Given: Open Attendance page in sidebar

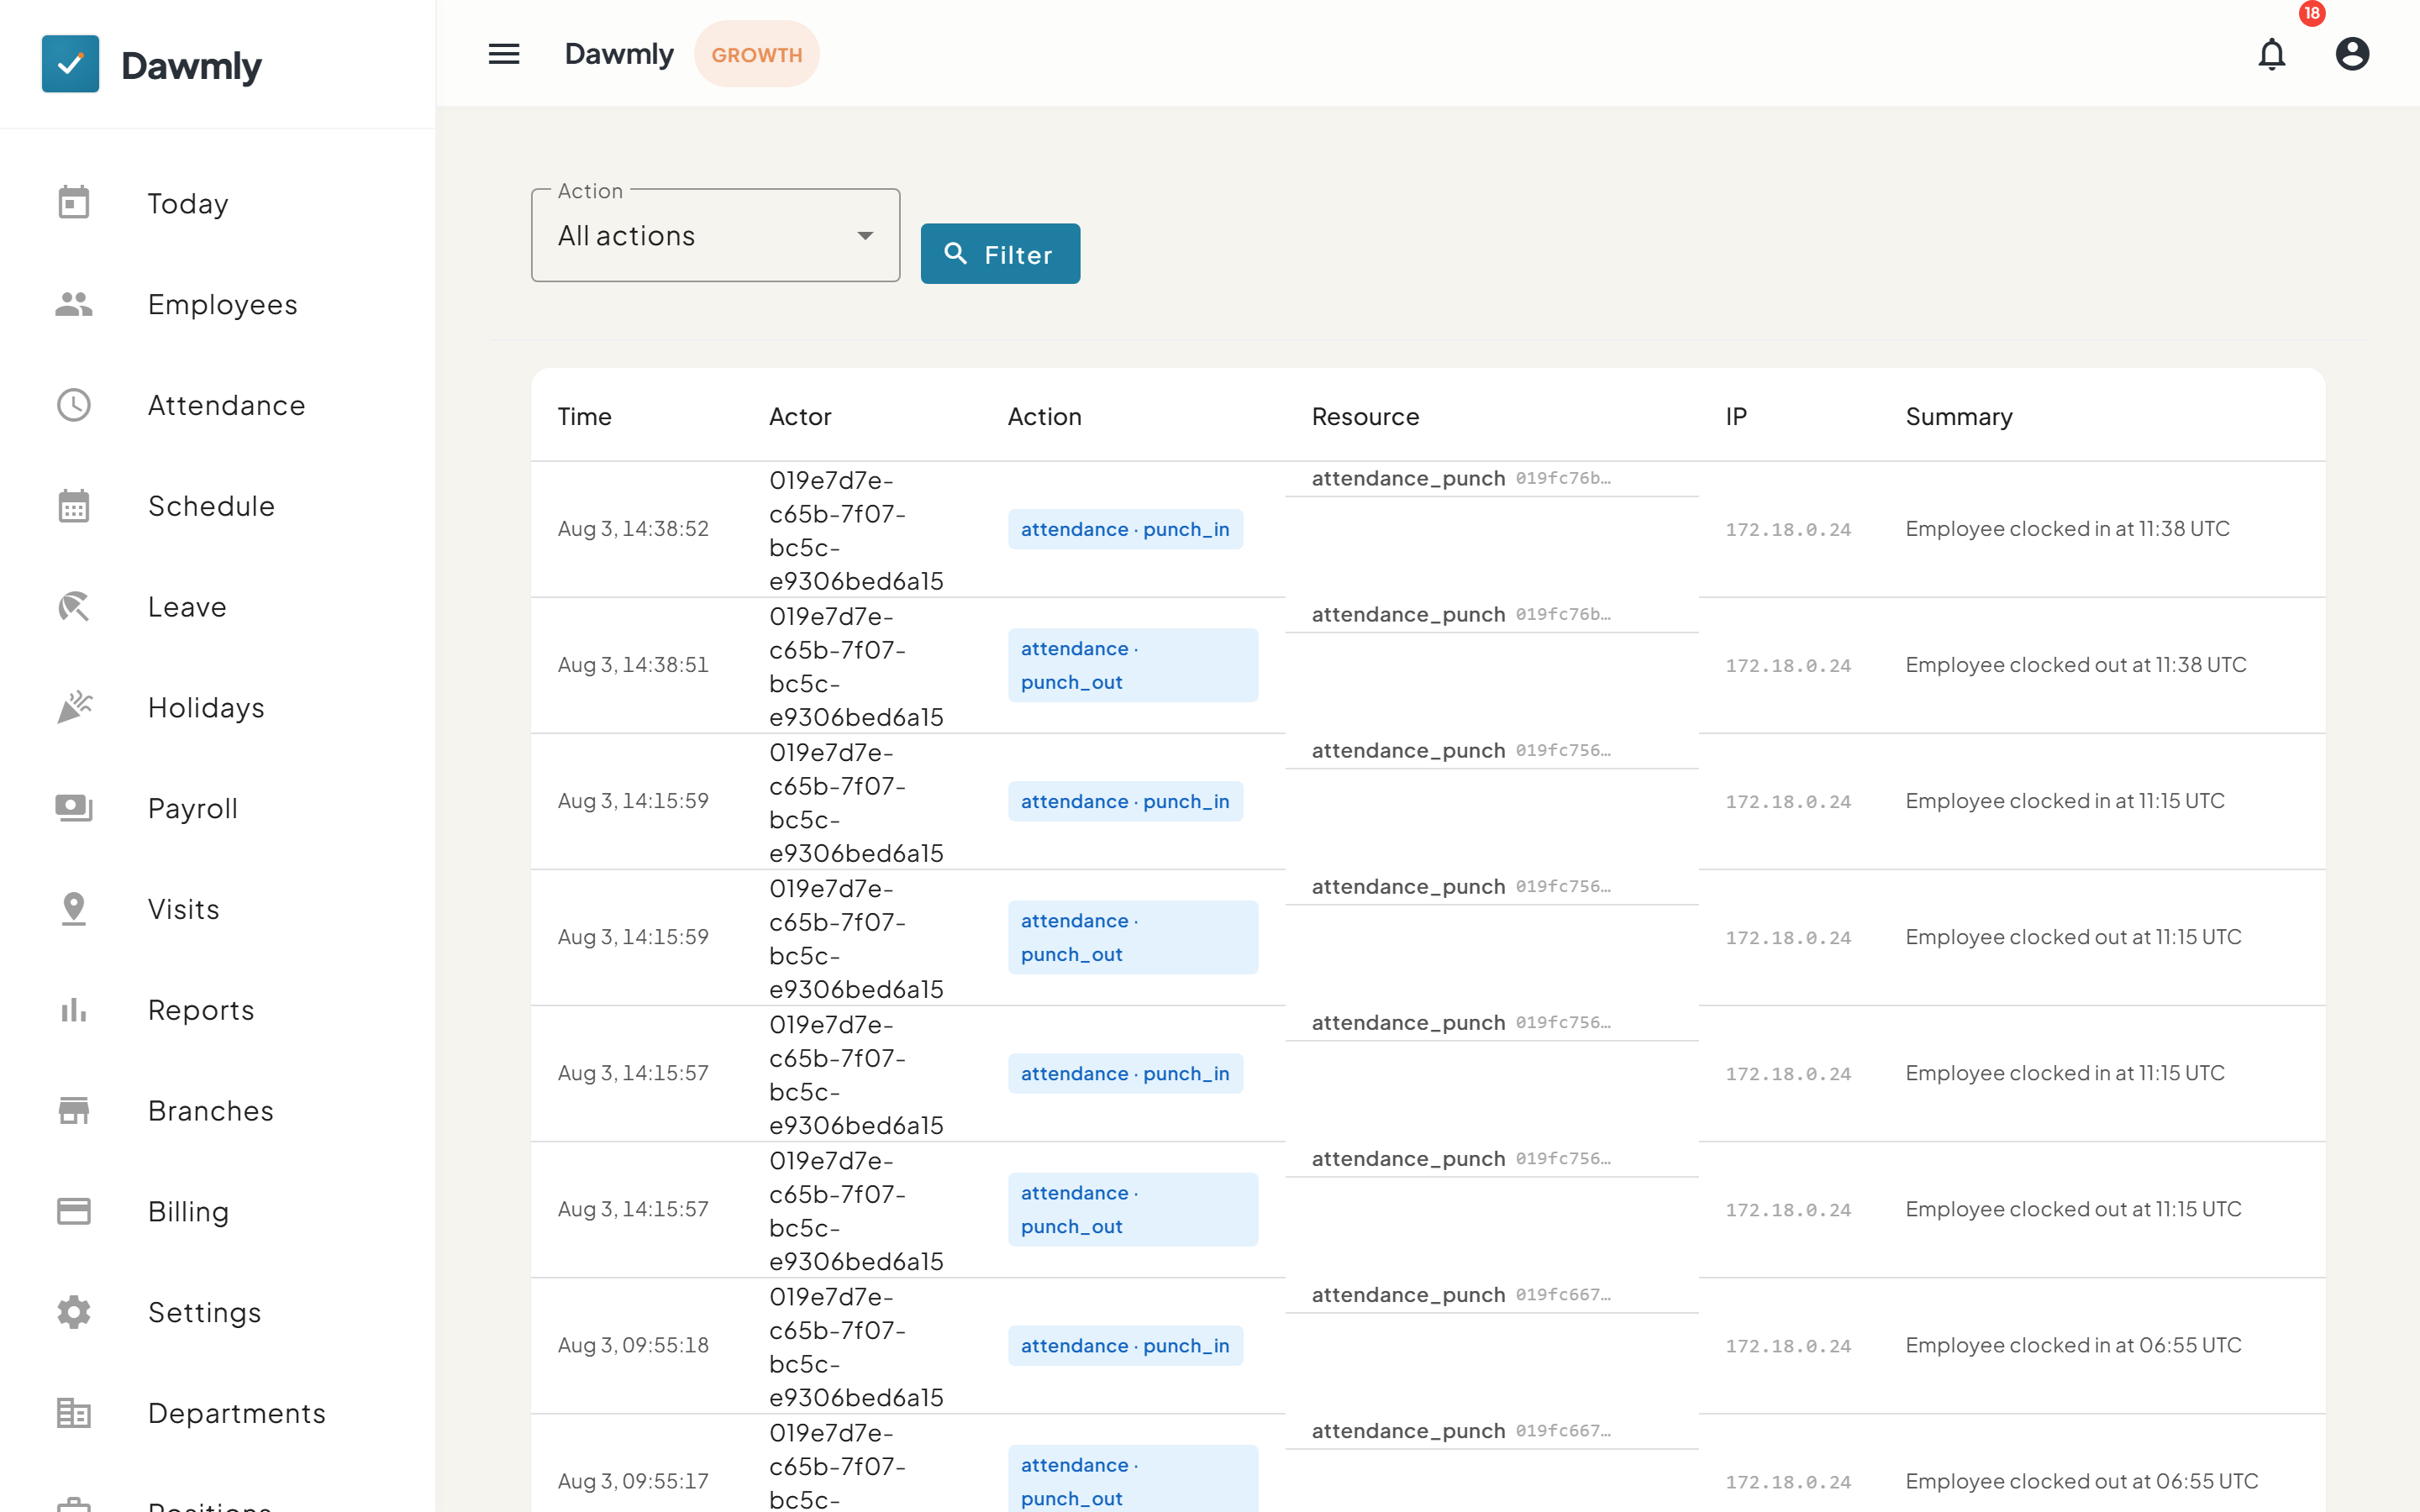Looking at the screenshot, I should click(x=227, y=405).
